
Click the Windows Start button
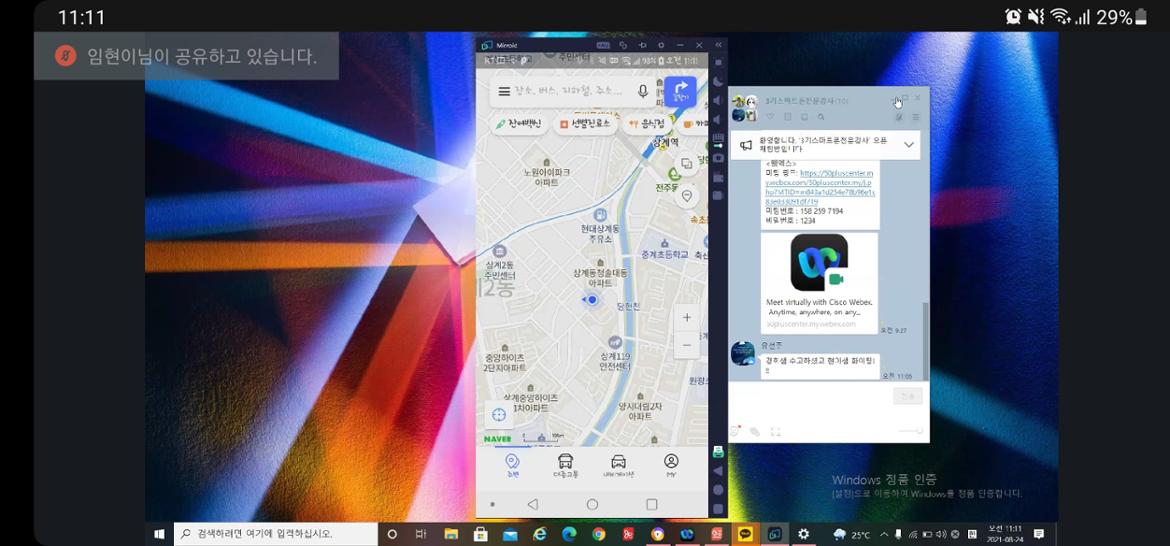tap(159, 534)
